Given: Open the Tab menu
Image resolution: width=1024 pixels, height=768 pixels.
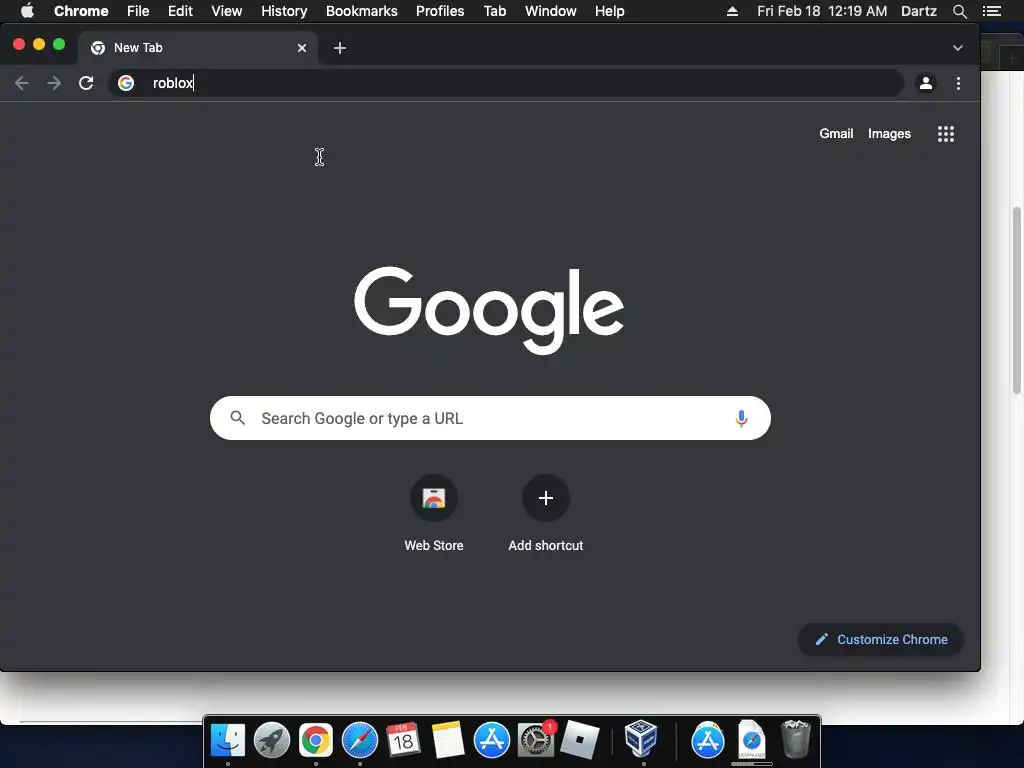Looking at the screenshot, I should [x=495, y=11].
